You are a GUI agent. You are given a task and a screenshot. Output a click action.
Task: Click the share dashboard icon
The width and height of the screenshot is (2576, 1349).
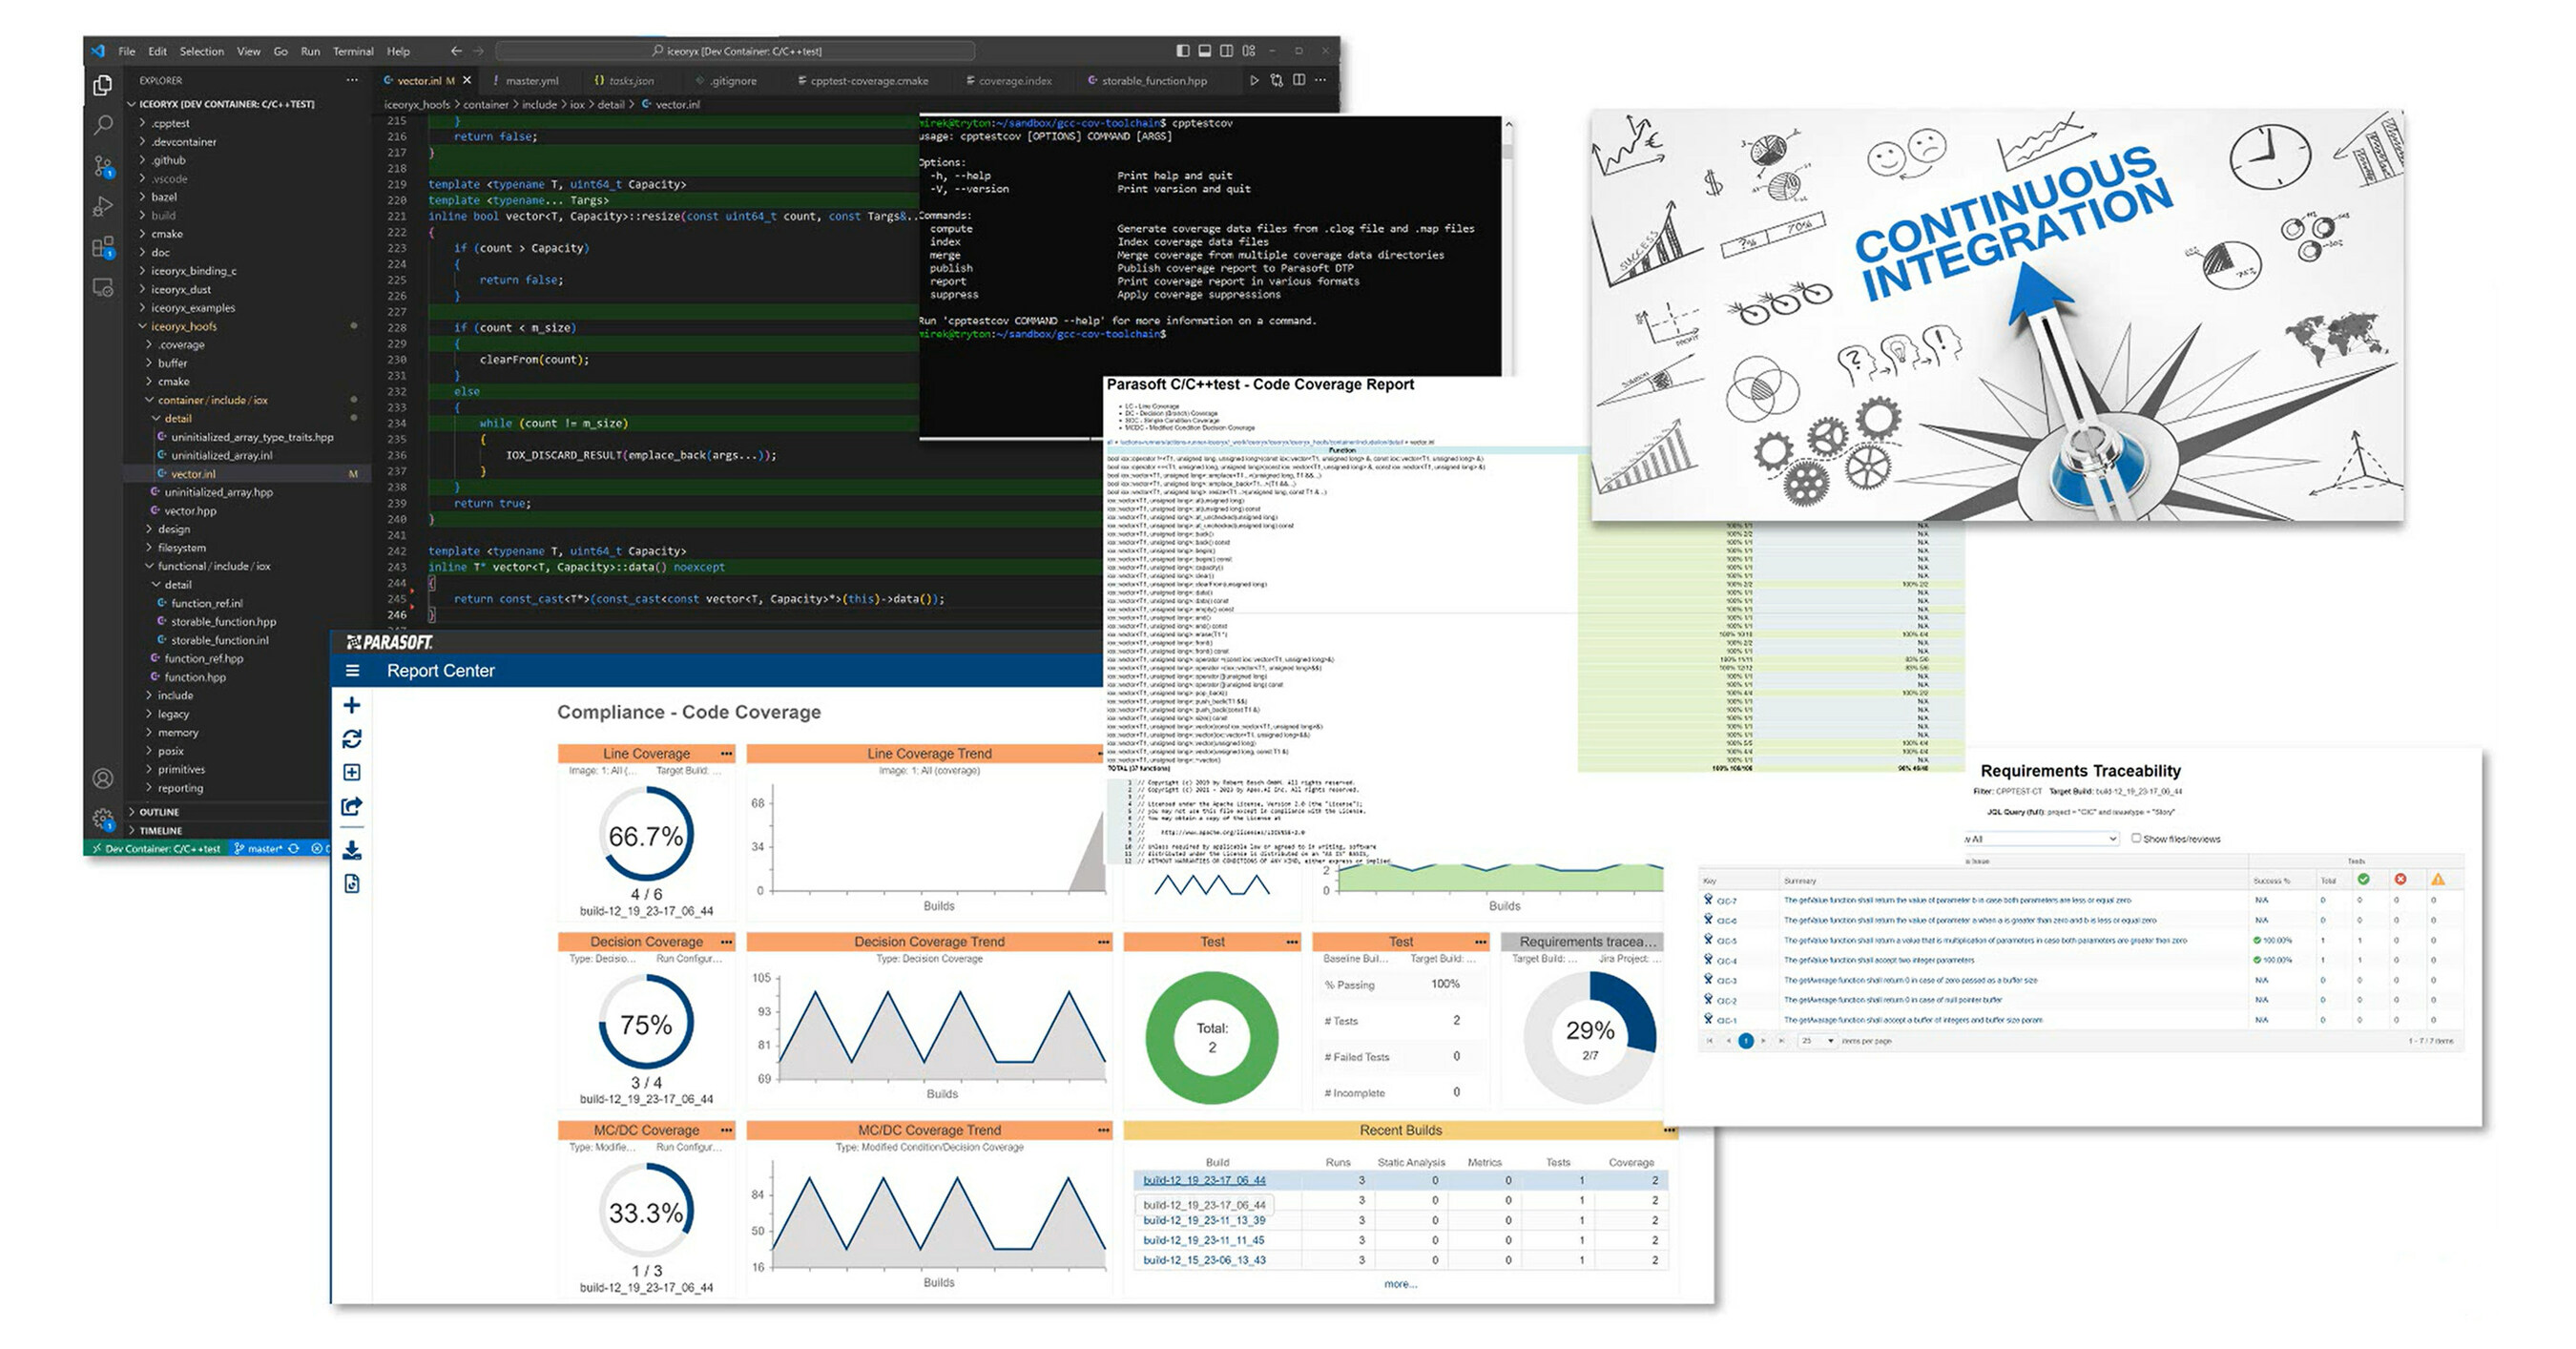click(352, 806)
